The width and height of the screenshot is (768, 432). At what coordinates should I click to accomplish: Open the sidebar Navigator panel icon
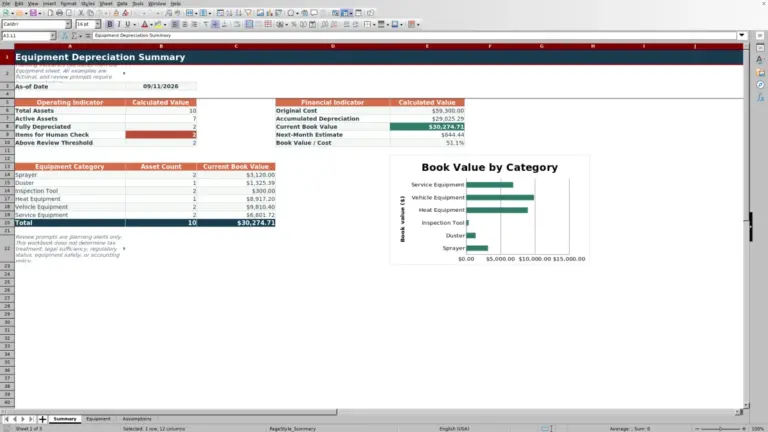point(760,85)
